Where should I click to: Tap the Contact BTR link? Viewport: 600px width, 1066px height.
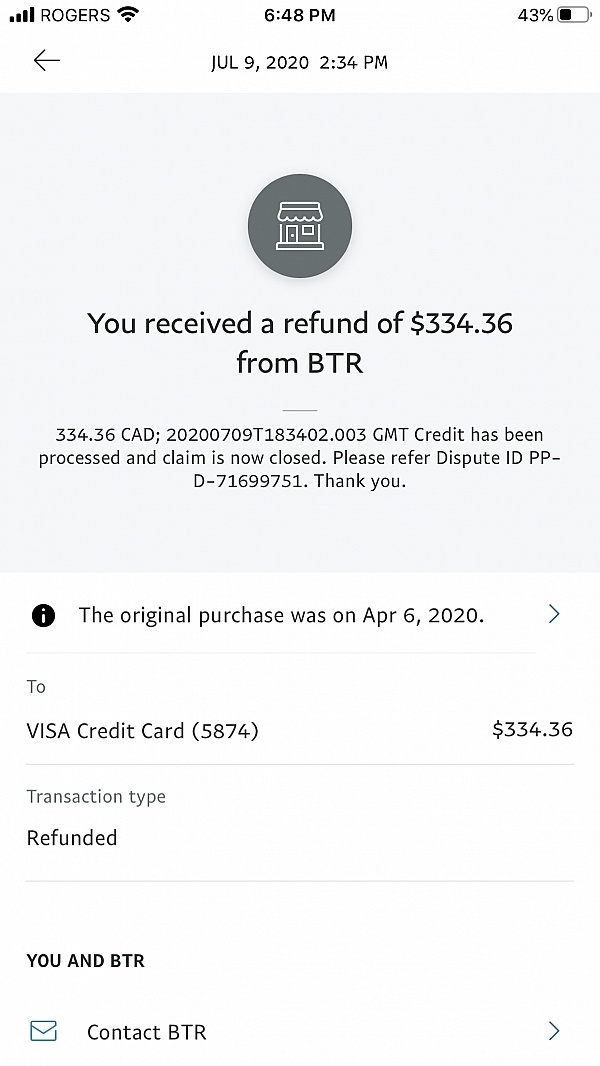(147, 1032)
